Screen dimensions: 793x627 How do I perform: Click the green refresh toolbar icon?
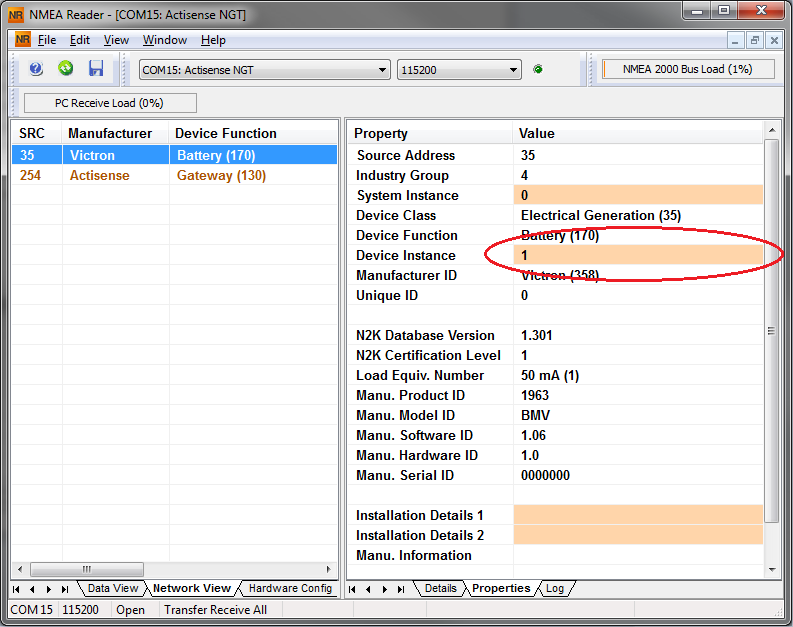[66, 69]
